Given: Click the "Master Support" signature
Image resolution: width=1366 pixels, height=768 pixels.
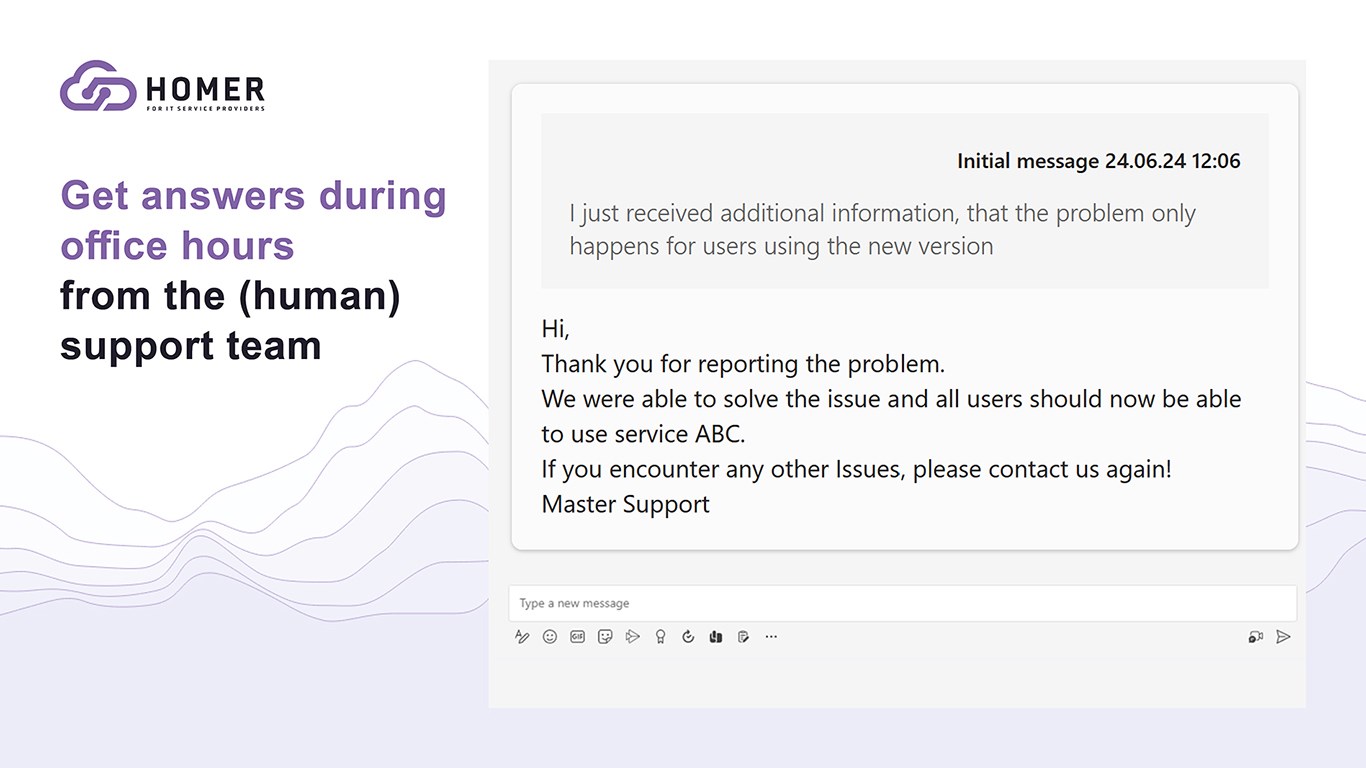Looking at the screenshot, I should click(x=625, y=504).
